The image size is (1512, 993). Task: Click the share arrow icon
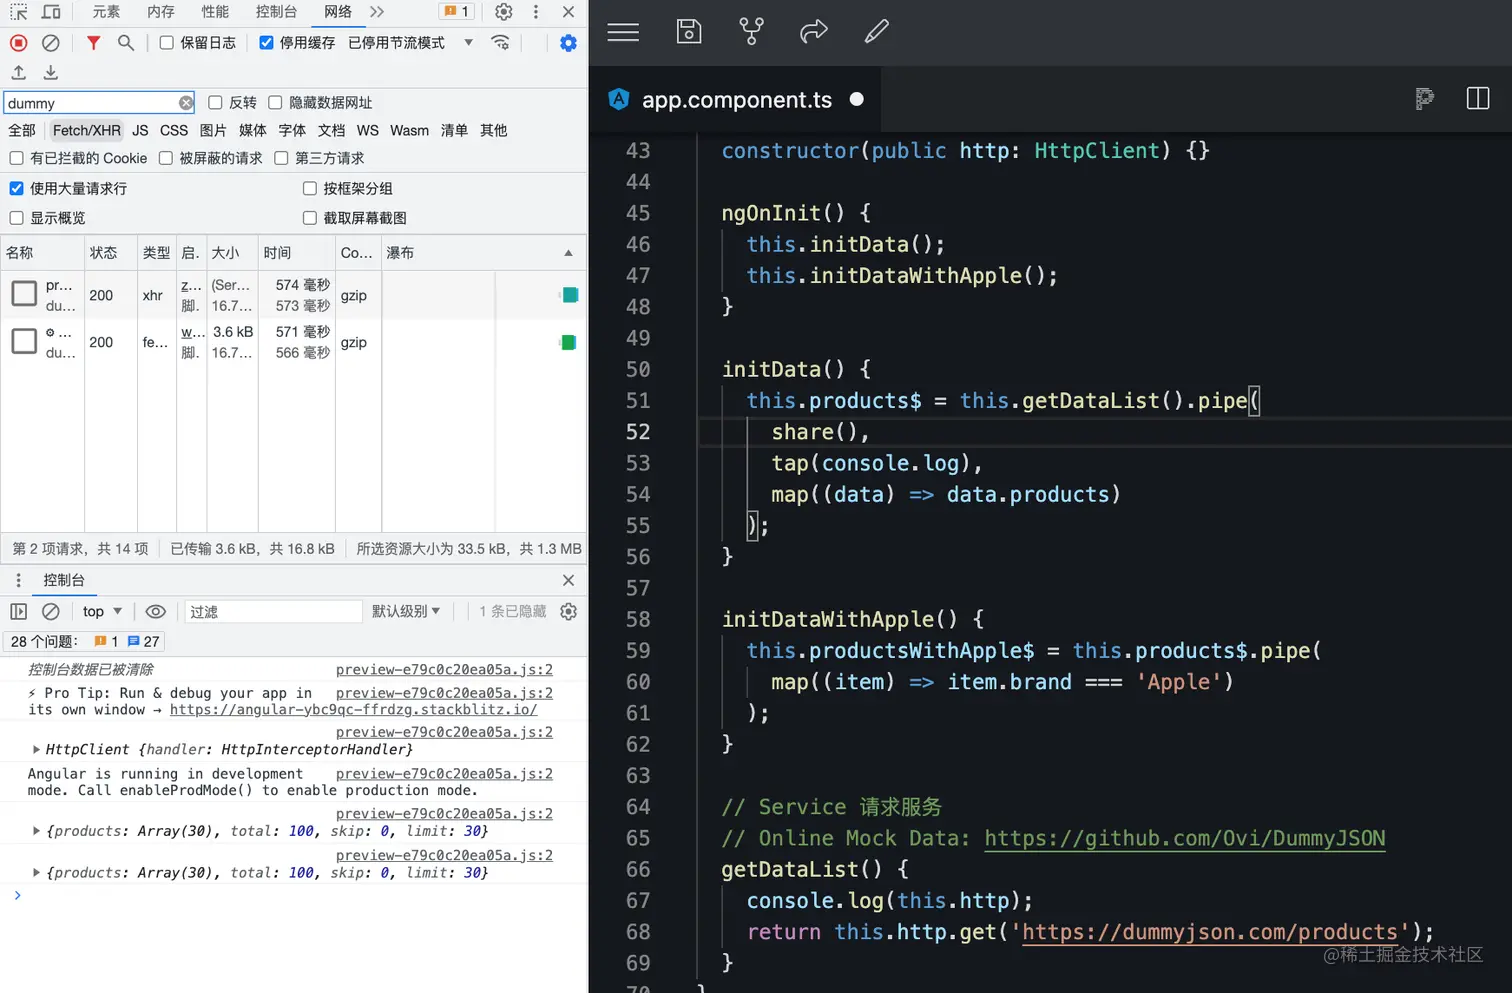814,31
